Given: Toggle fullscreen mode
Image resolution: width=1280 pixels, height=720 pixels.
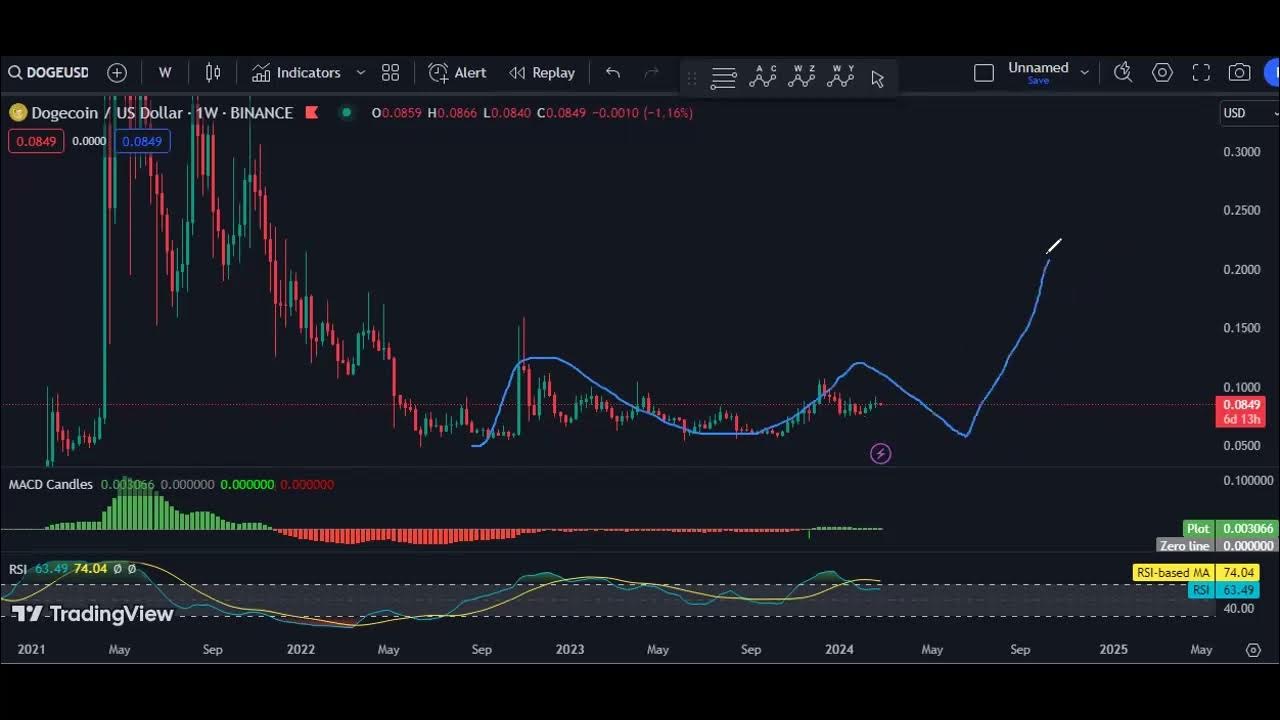Looking at the screenshot, I should click(x=1201, y=73).
